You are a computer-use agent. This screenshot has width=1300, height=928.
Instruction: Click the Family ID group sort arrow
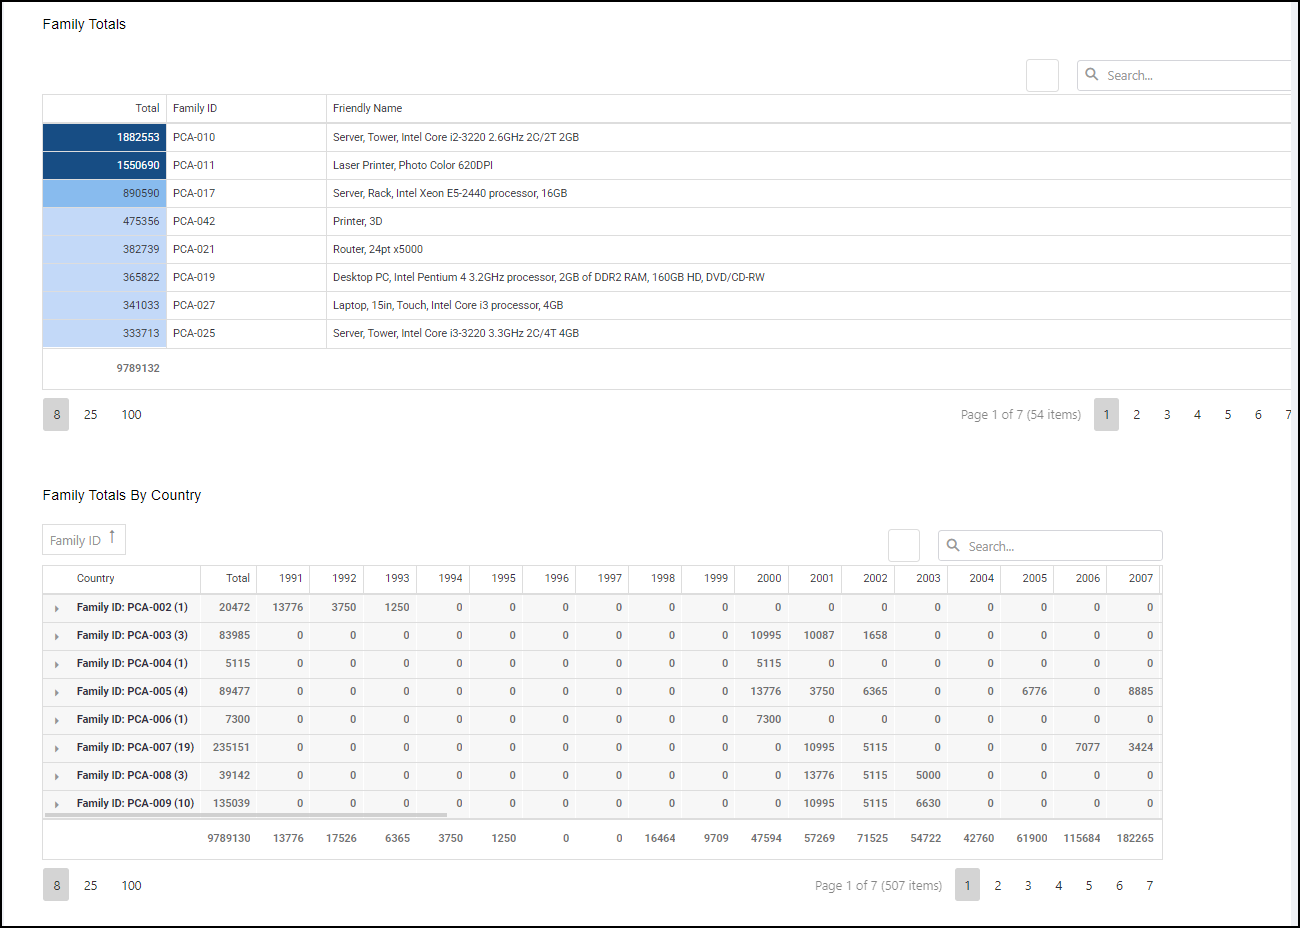click(112, 538)
